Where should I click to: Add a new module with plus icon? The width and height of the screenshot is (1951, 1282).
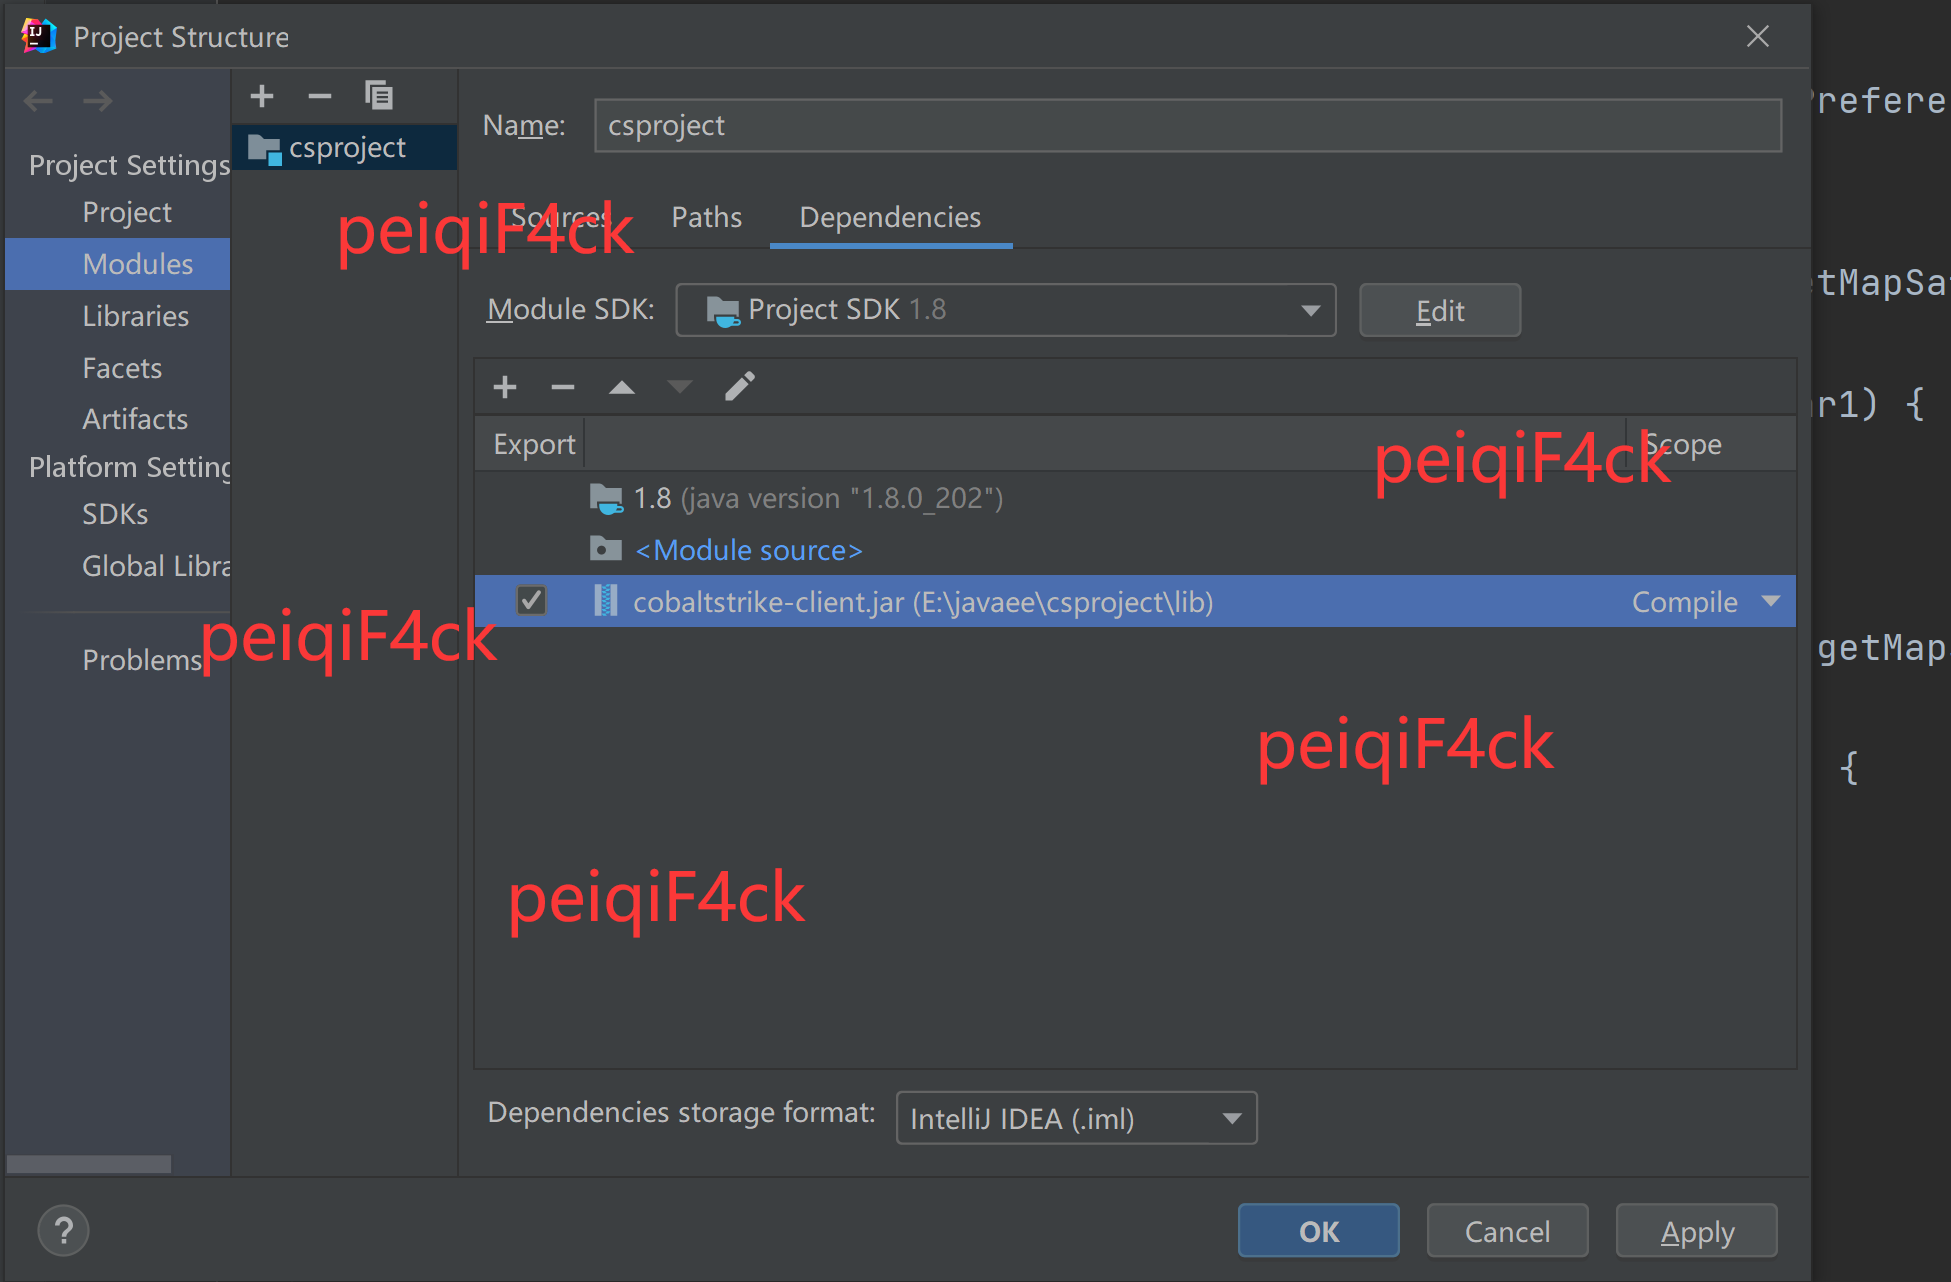tap(262, 96)
